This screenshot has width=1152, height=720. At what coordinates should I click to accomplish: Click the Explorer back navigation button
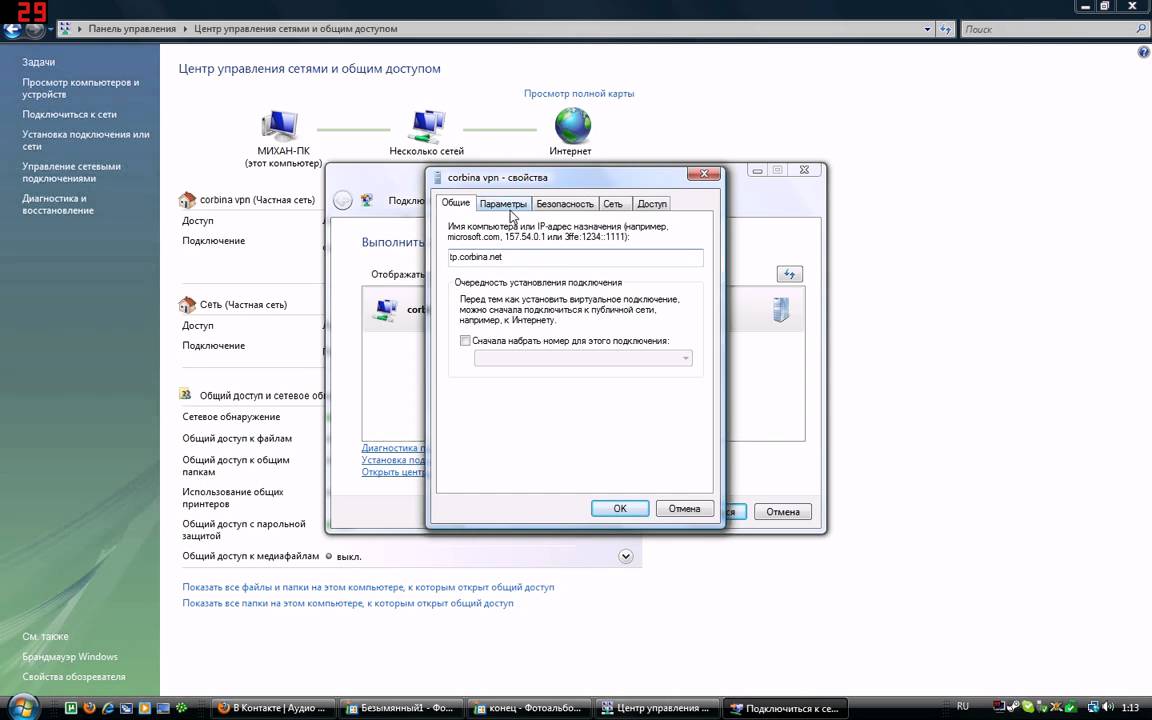(x=12, y=29)
